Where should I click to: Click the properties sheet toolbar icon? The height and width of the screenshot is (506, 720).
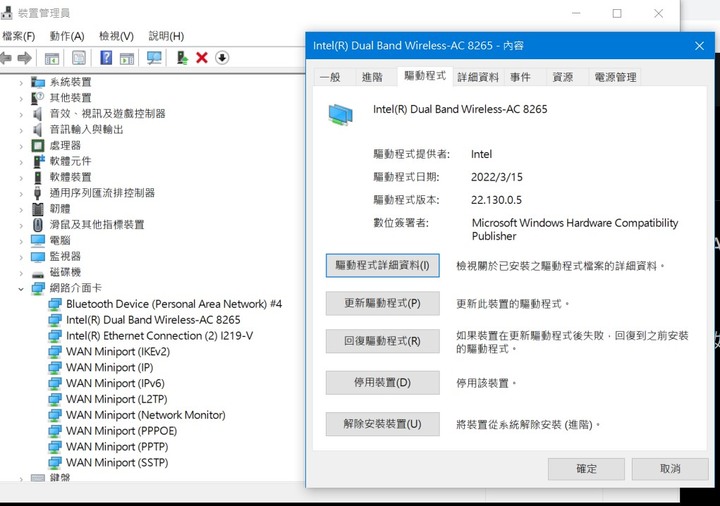(x=79, y=58)
